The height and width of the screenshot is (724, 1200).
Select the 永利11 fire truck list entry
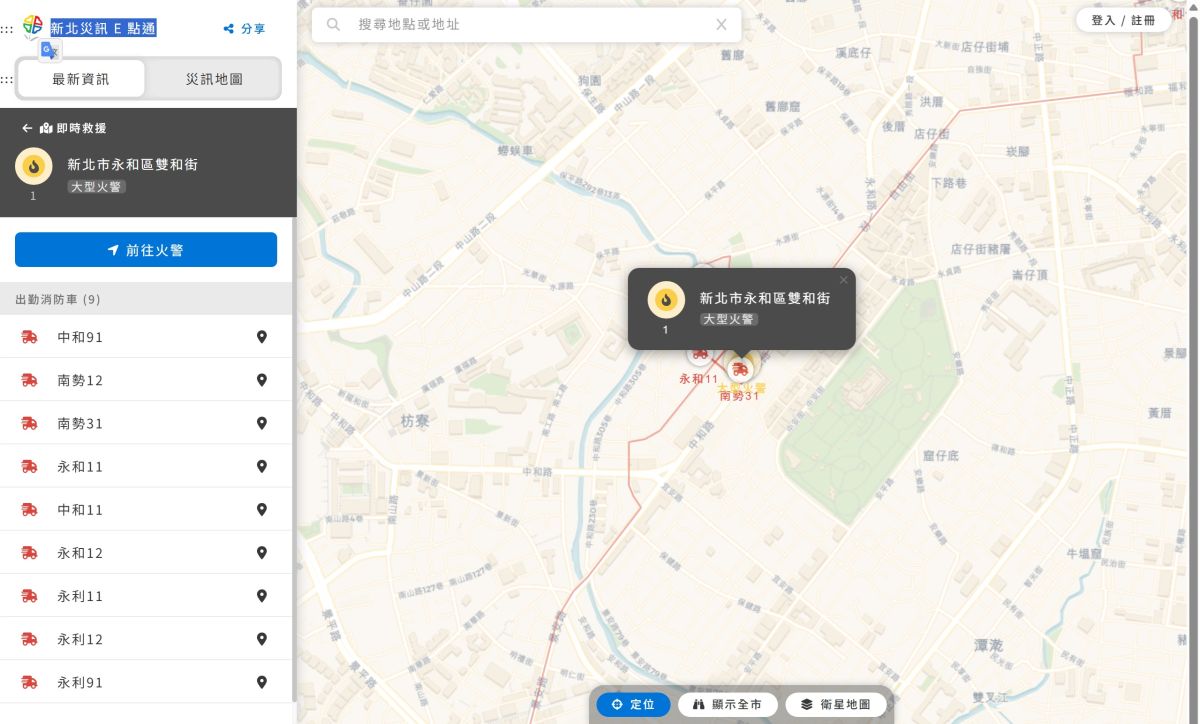pyautogui.click(x=80, y=596)
